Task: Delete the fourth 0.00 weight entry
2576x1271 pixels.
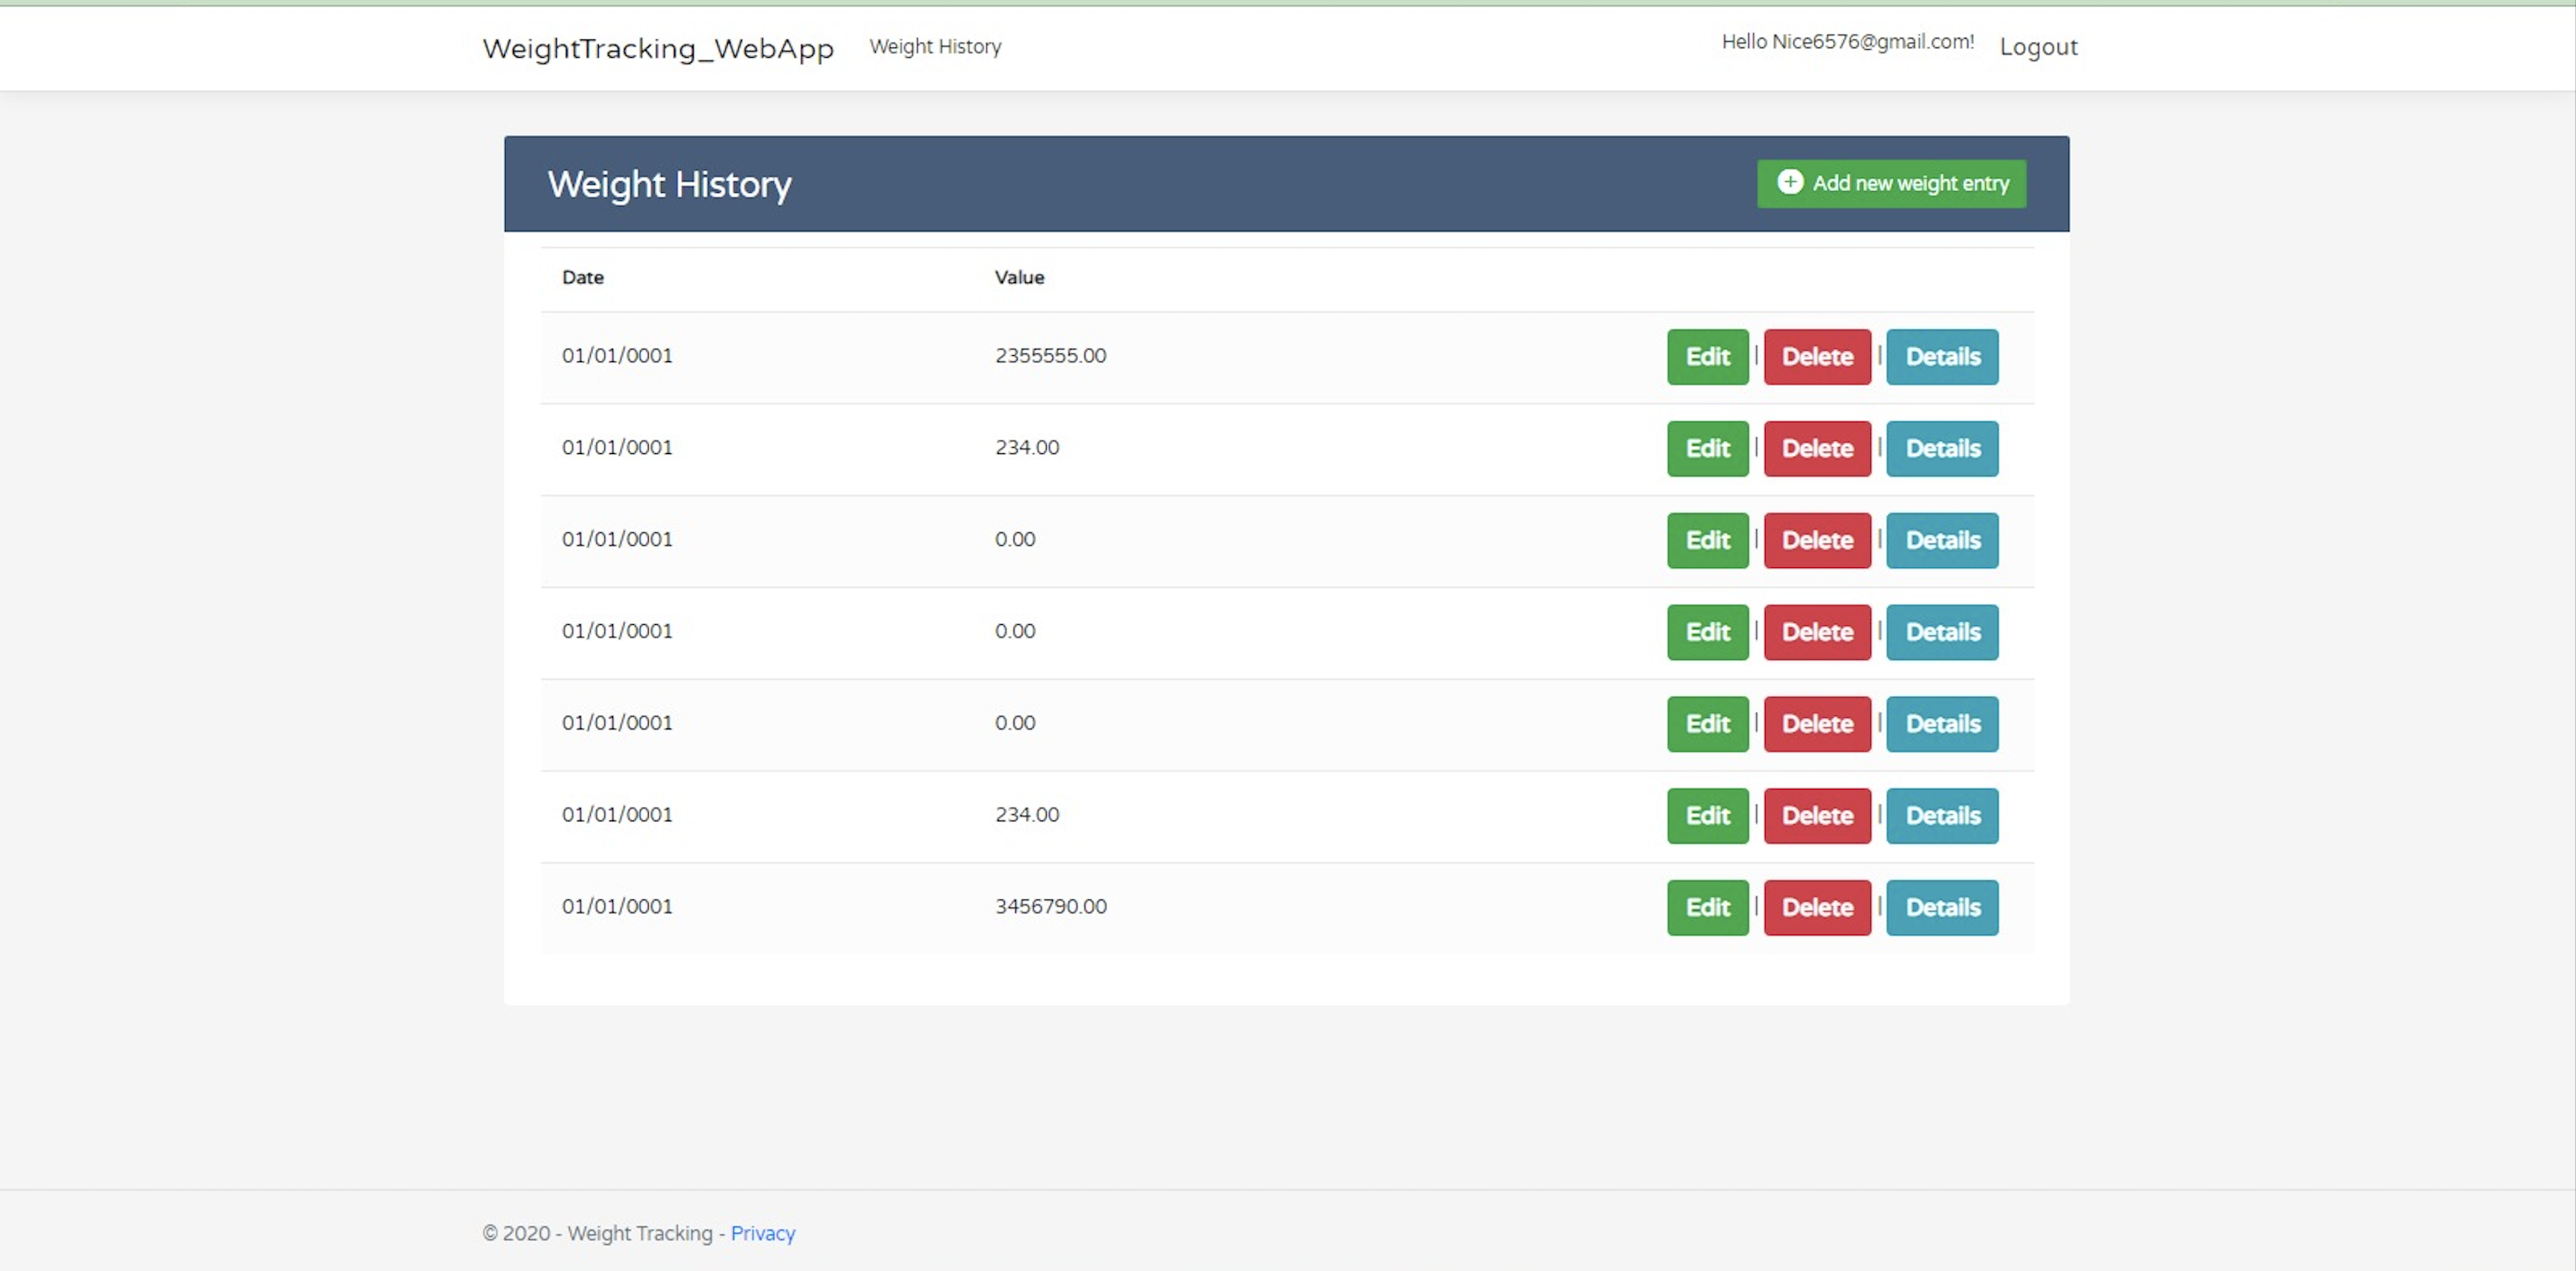Action: [x=1817, y=632]
